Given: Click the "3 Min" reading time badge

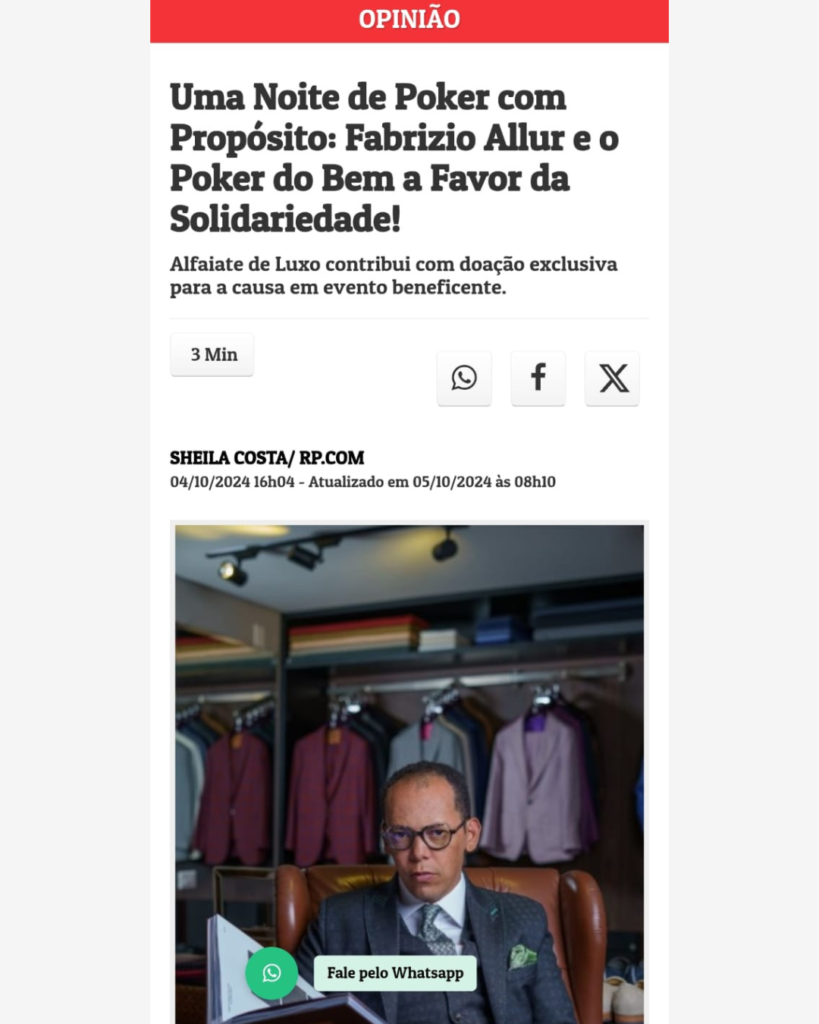Looking at the screenshot, I should (212, 355).
